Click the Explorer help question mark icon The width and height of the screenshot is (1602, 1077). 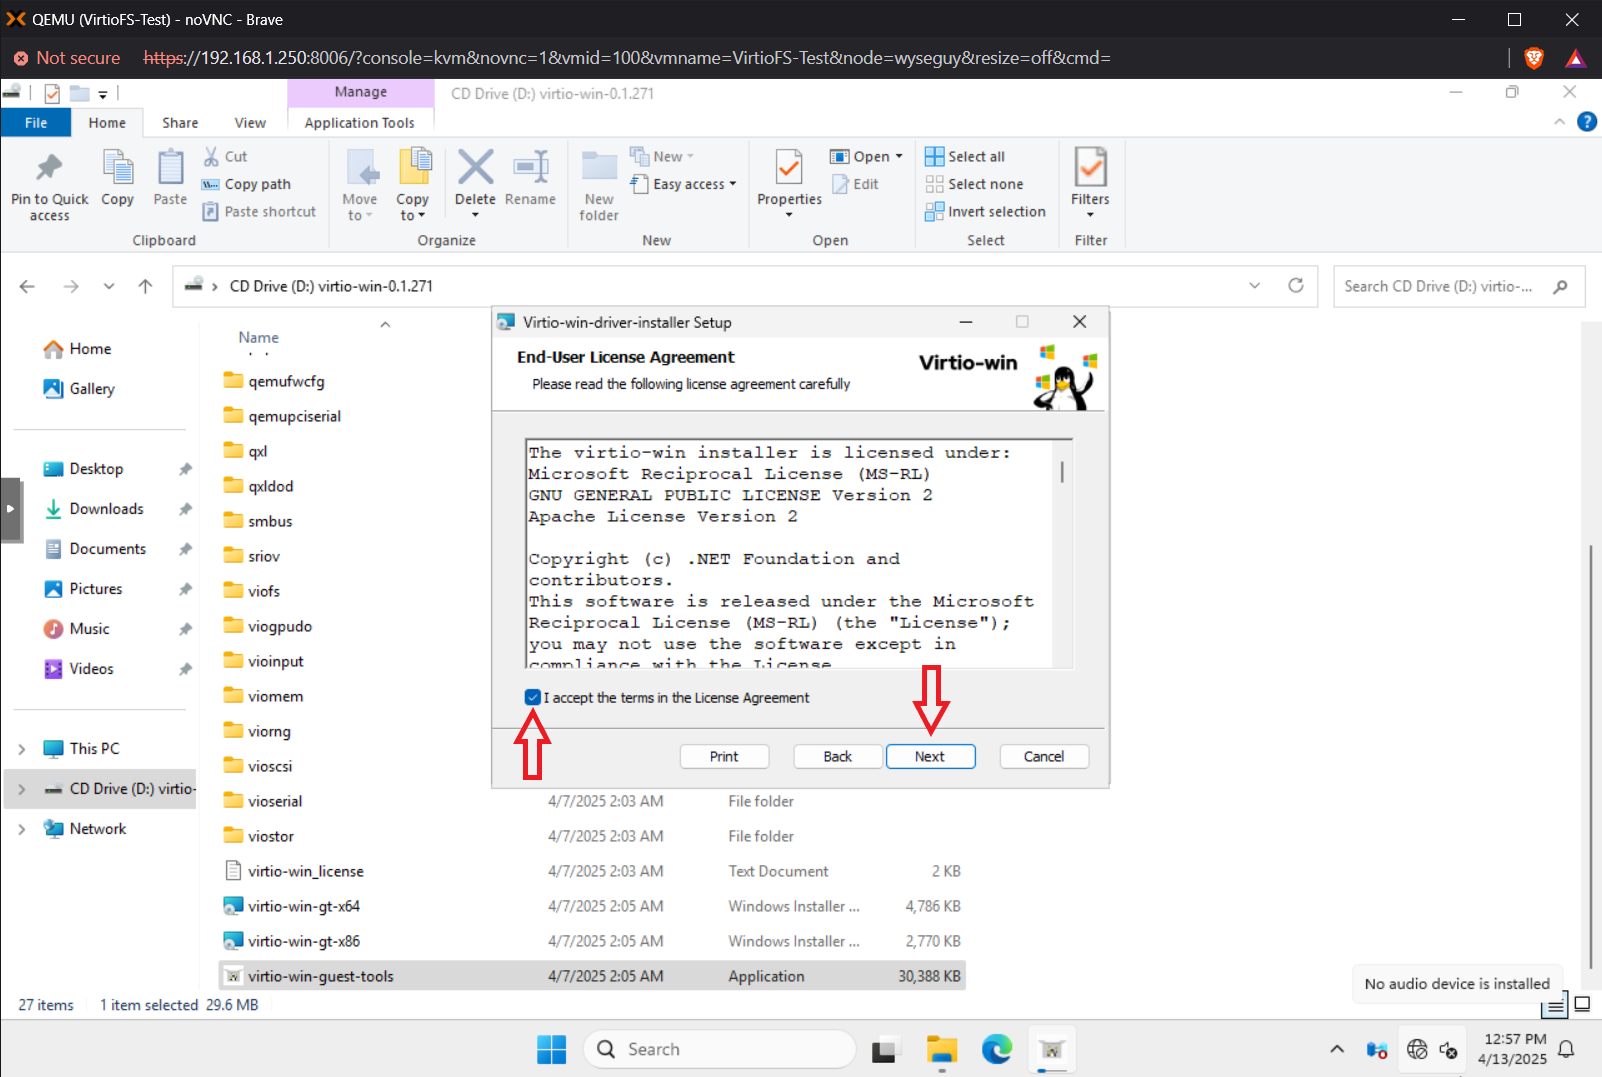point(1586,122)
